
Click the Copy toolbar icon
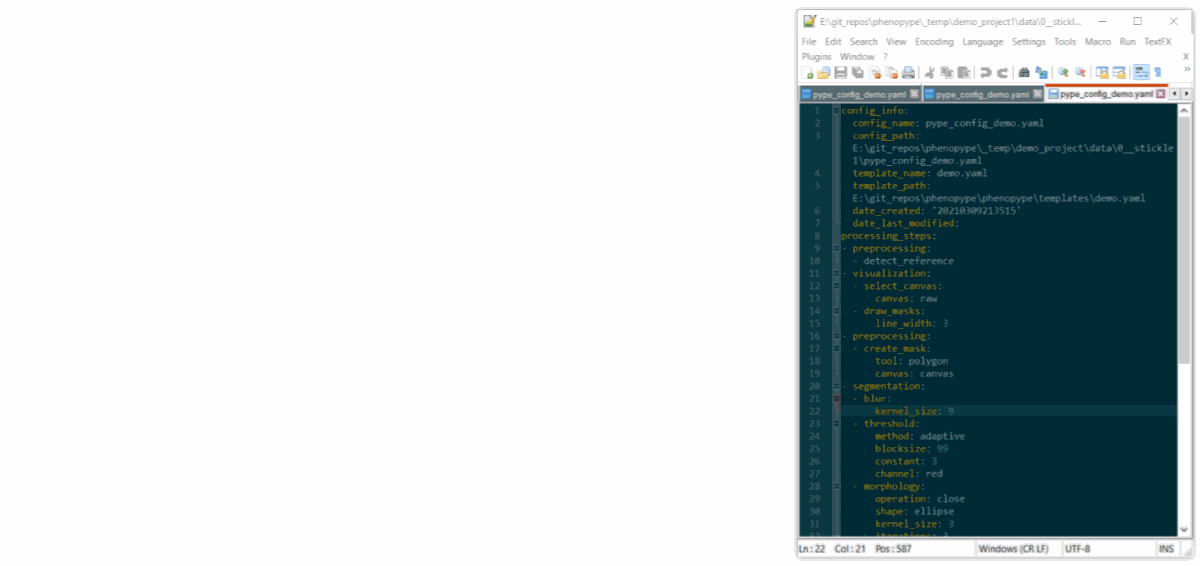point(947,73)
